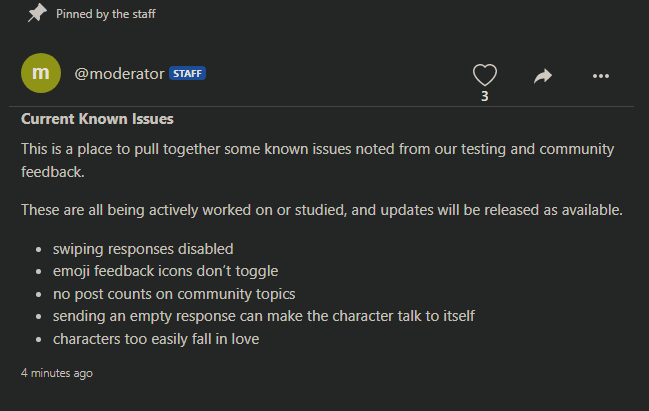Click the word 'feedback.' ending the first paragraph
This screenshot has width=649, height=411.
tap(53, 172)
